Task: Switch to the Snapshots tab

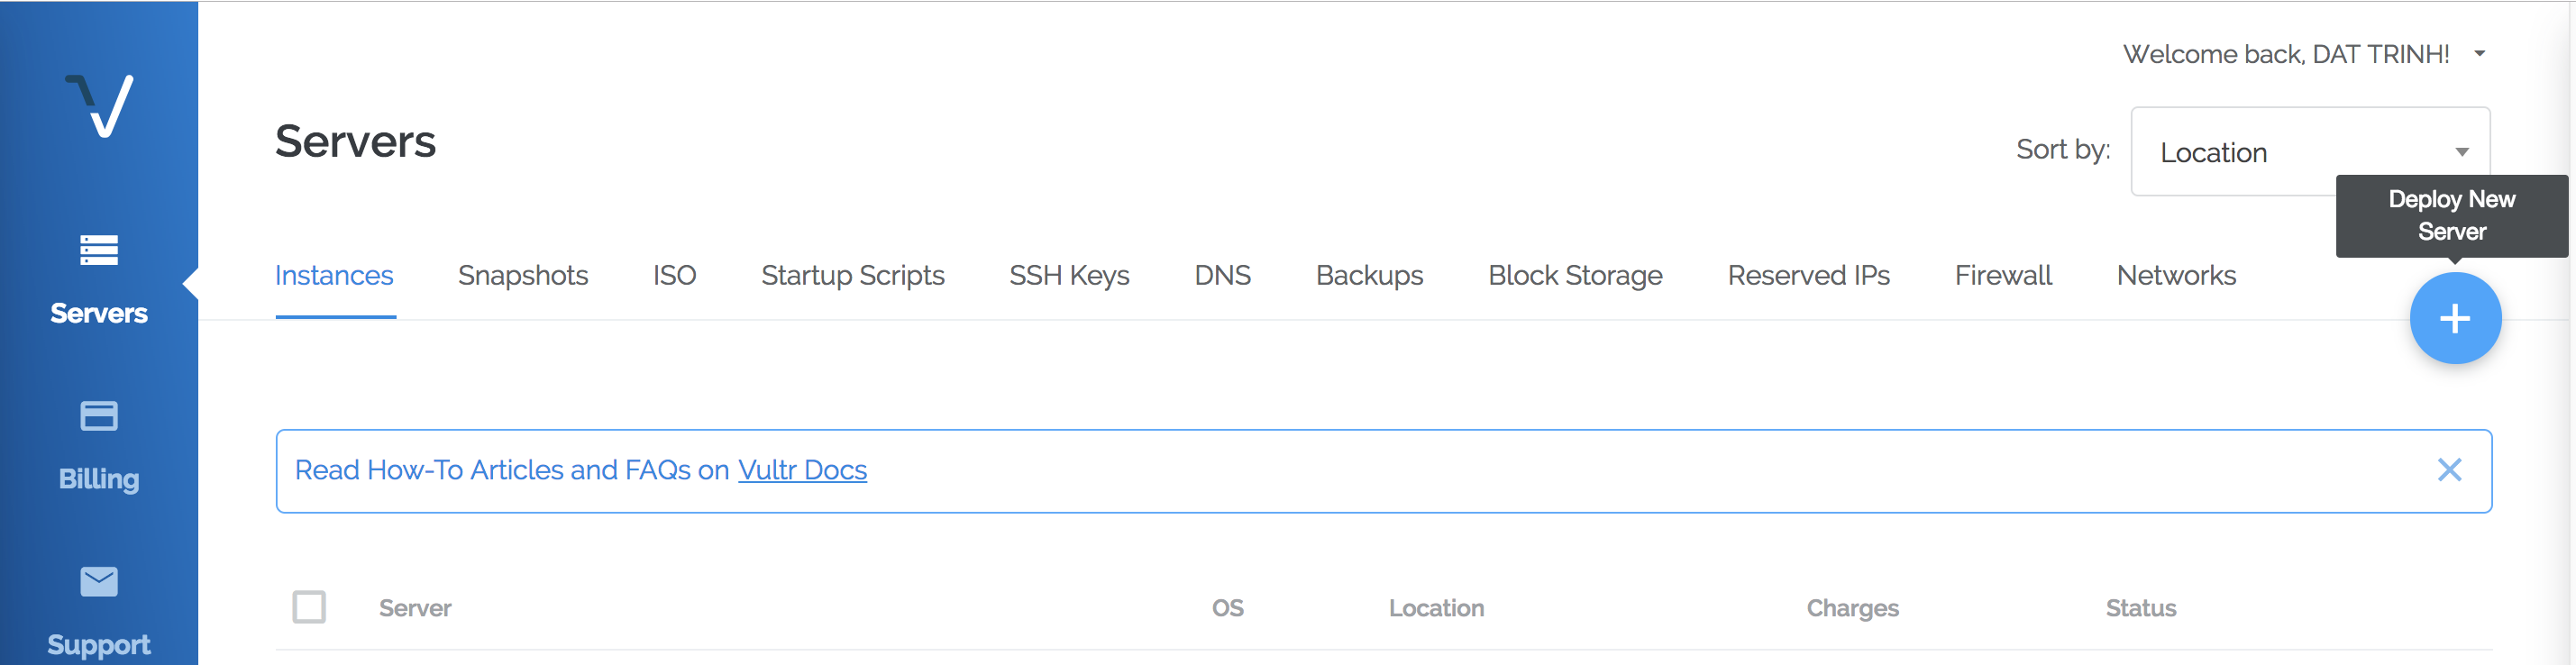Action: (523, 276)
